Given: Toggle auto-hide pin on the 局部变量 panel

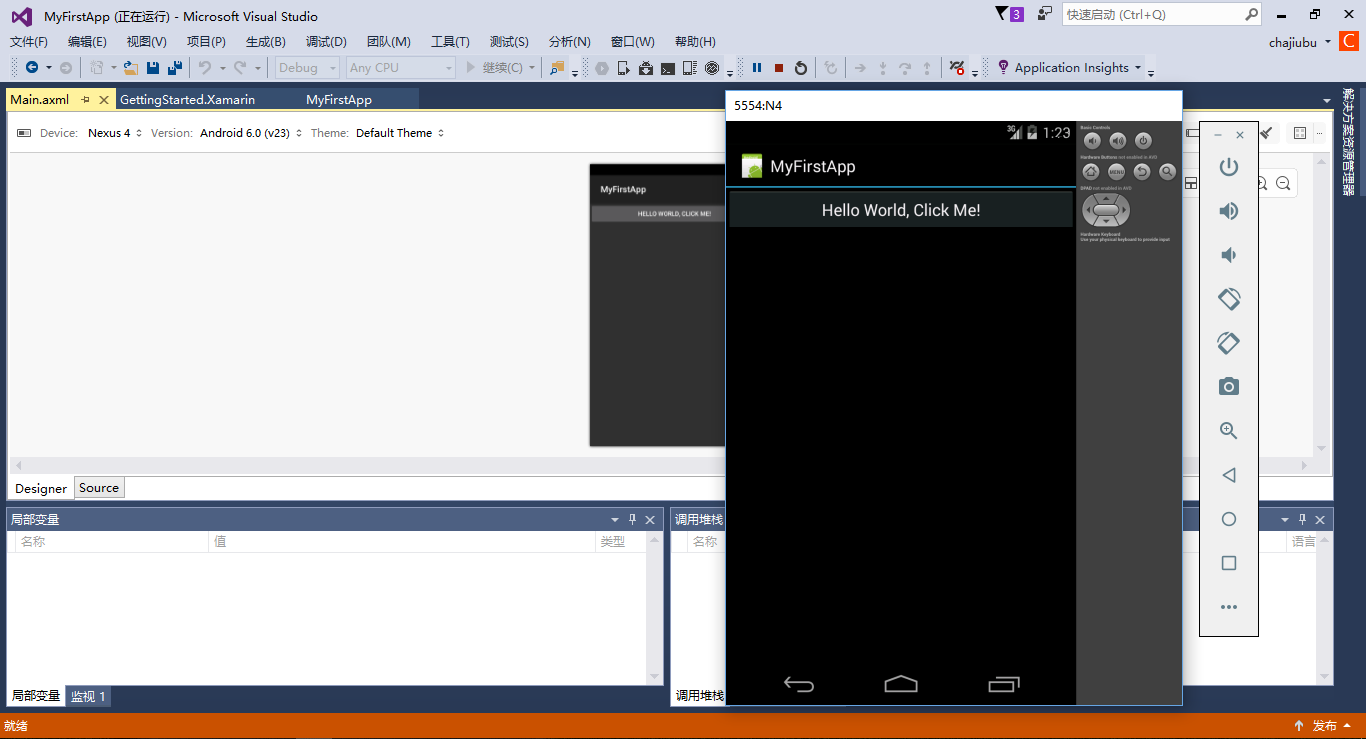Looking at the screenshot, I should pyautogui.click(x=632, y=520).
